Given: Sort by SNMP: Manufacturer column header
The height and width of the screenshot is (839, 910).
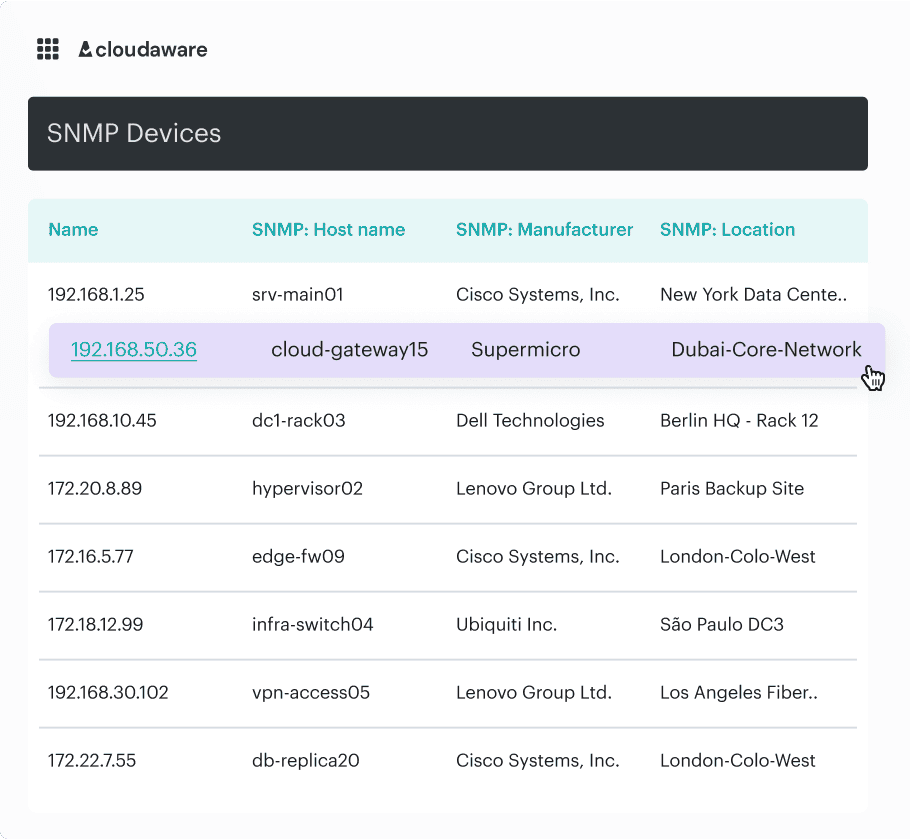Looking at the screenshot, I should (544, 230).
